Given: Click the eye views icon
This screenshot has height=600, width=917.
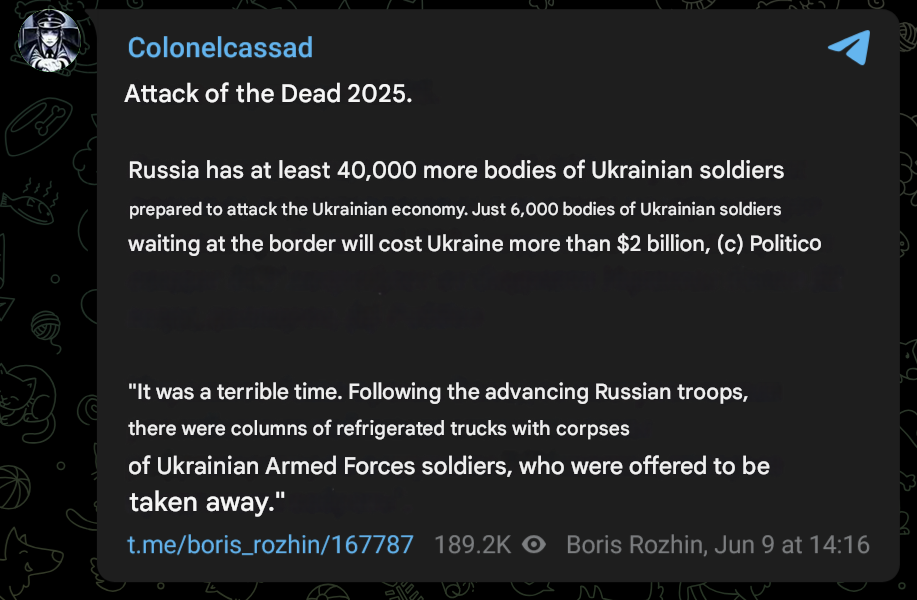Looking at the screenshot, I should point(534,545).
